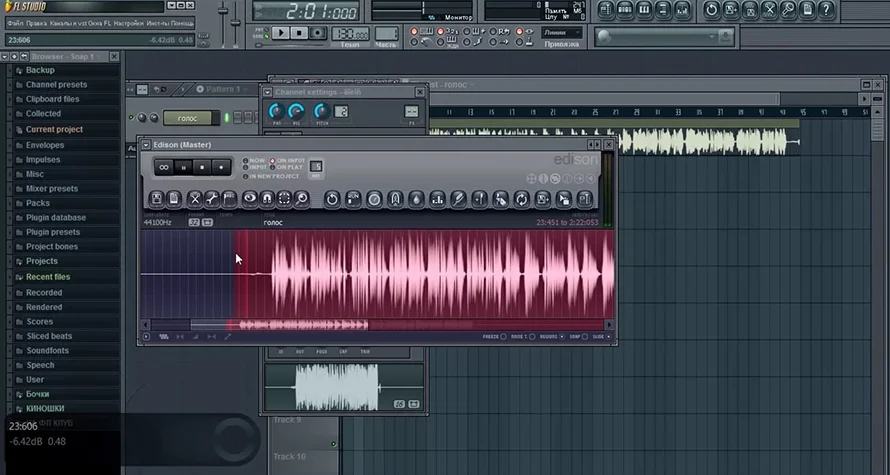Open Edison's scissors edit tool
890x475 pixels.
[x=194, y=199]
